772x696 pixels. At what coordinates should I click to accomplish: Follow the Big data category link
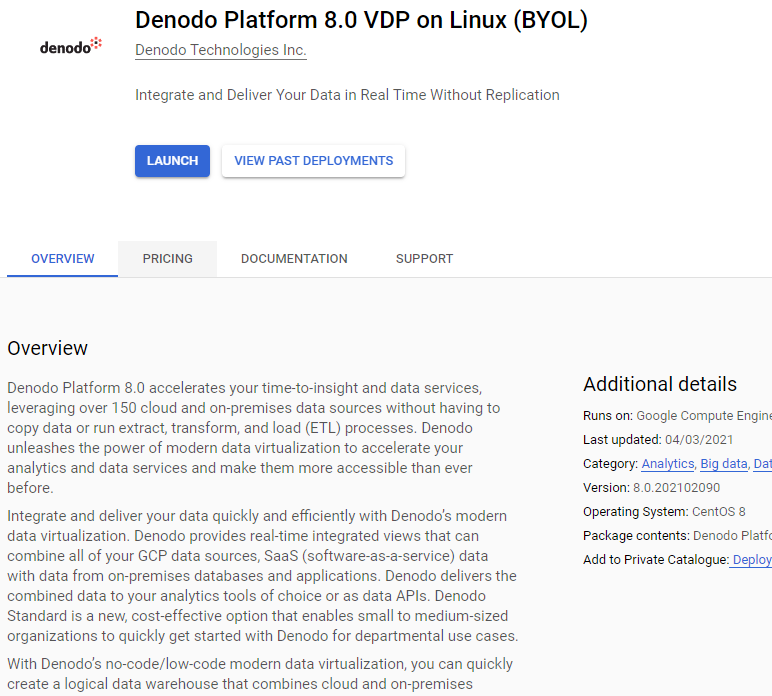724,464
